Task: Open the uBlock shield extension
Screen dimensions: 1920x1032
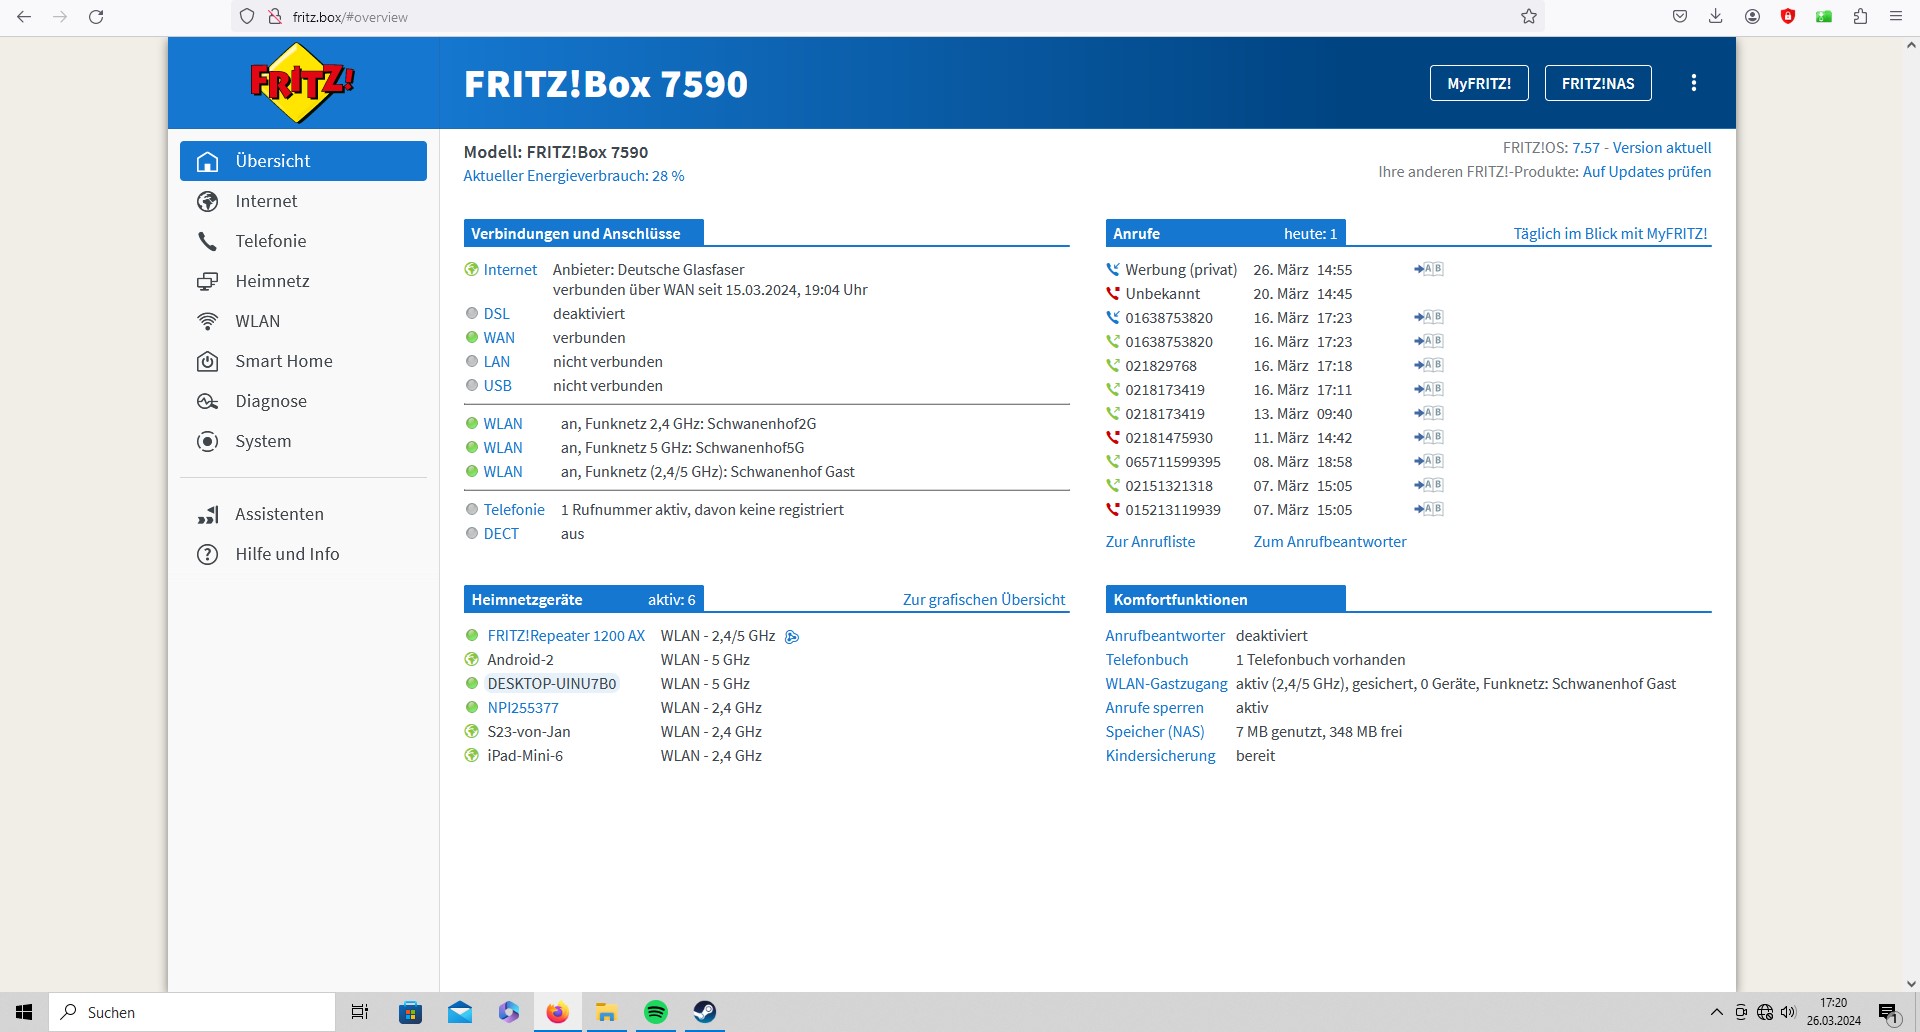Action: (x=1788, y=17)
